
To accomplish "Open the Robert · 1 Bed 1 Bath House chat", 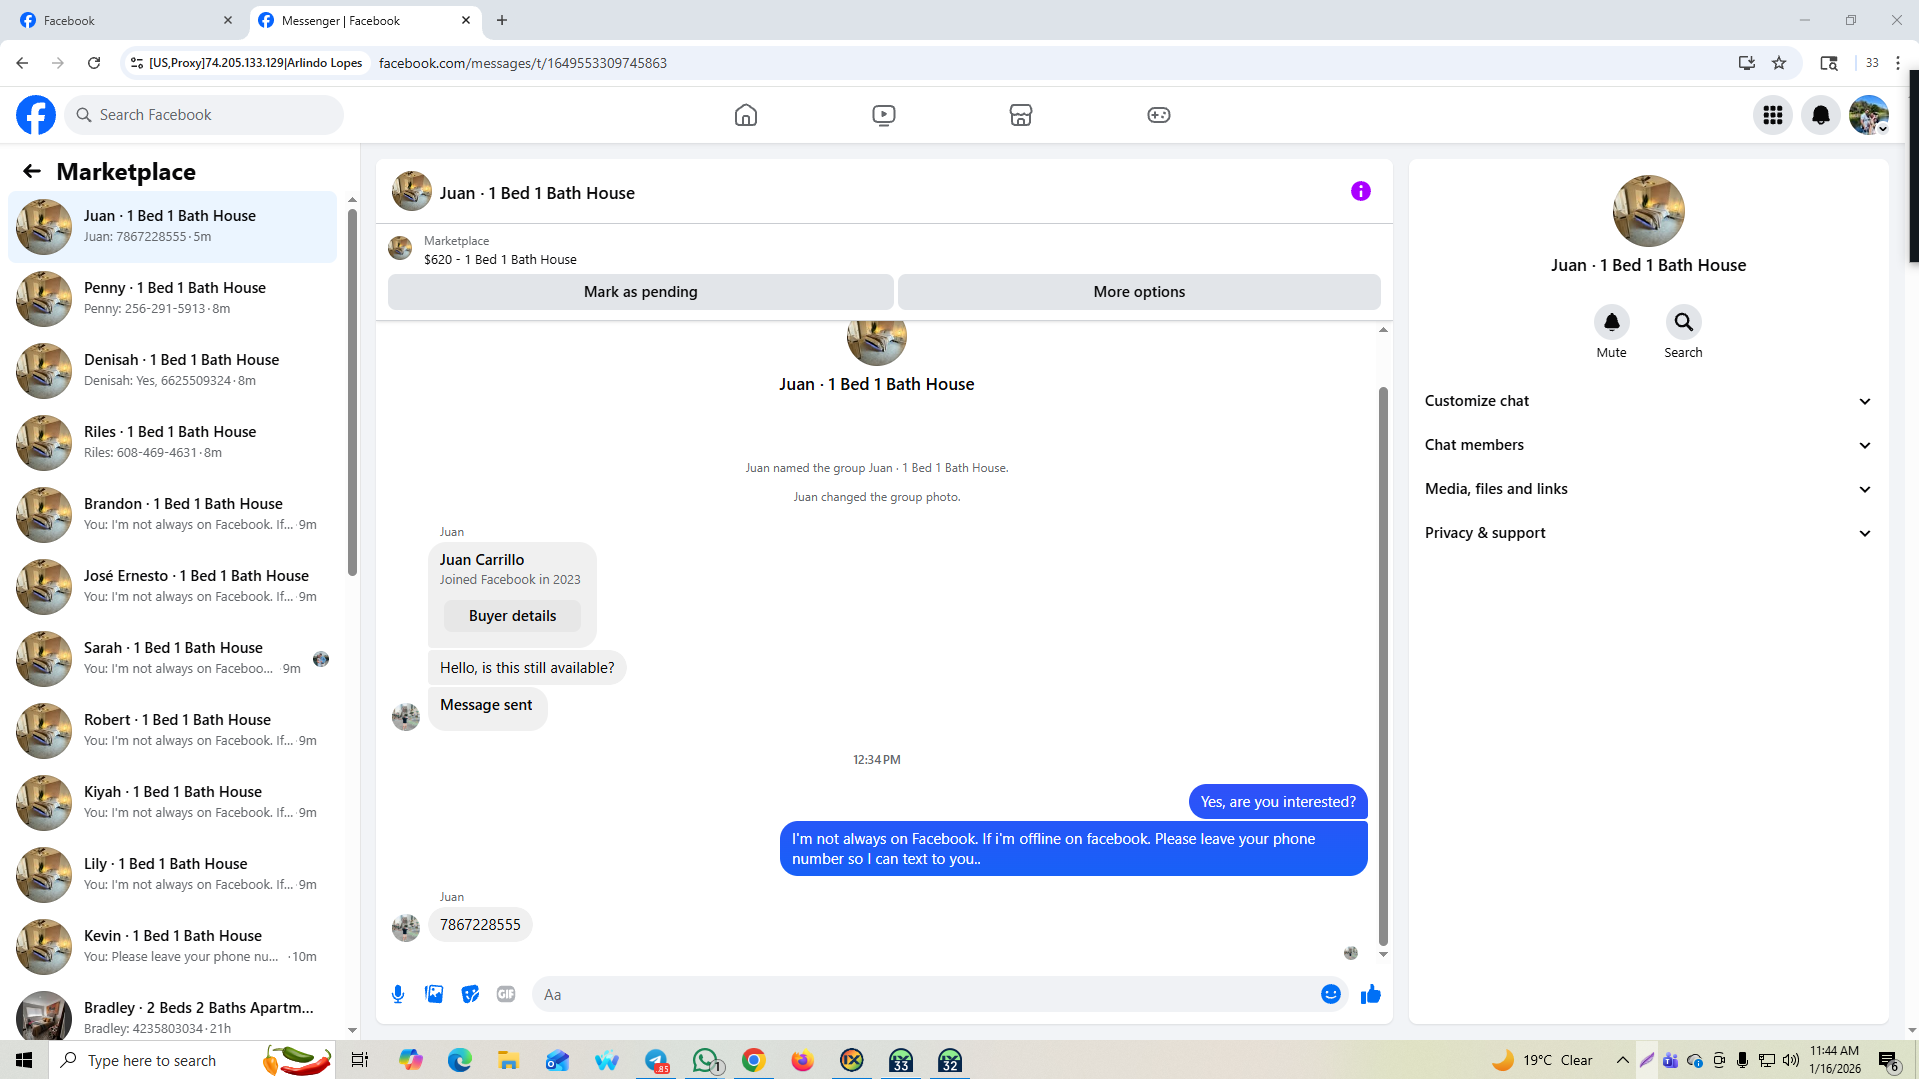I will [x=172, y=730].
